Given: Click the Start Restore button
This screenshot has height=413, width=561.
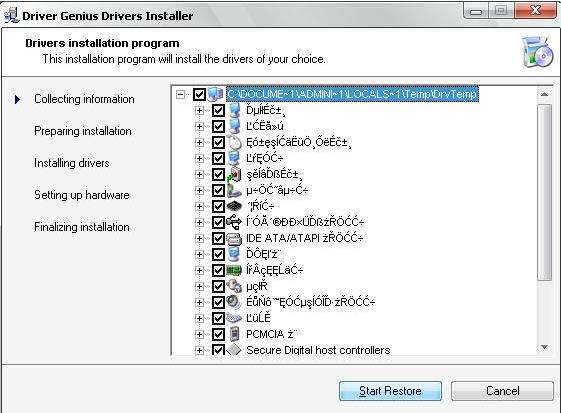Looking at the screenshot, I should pyautogui.click(x=390, y=391).
